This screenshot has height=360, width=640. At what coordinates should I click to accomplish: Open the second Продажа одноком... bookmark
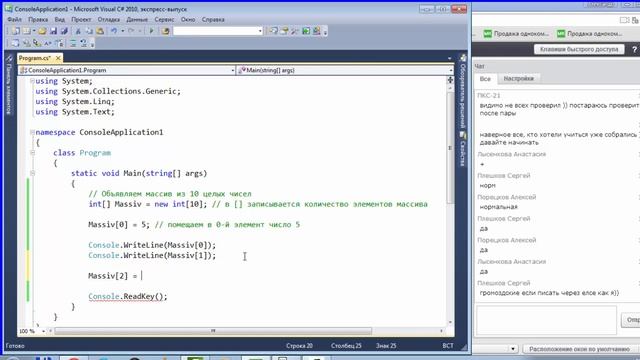click(x=589, y=34)
